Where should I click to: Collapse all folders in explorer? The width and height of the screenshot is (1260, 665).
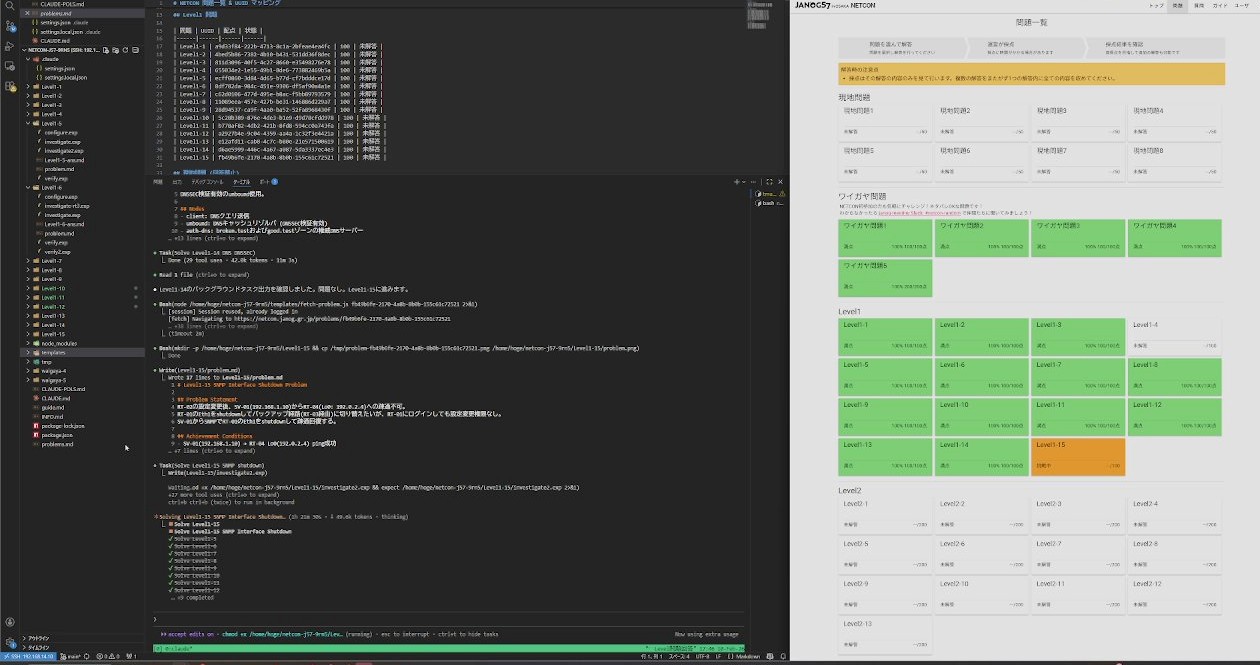[136, 50]
